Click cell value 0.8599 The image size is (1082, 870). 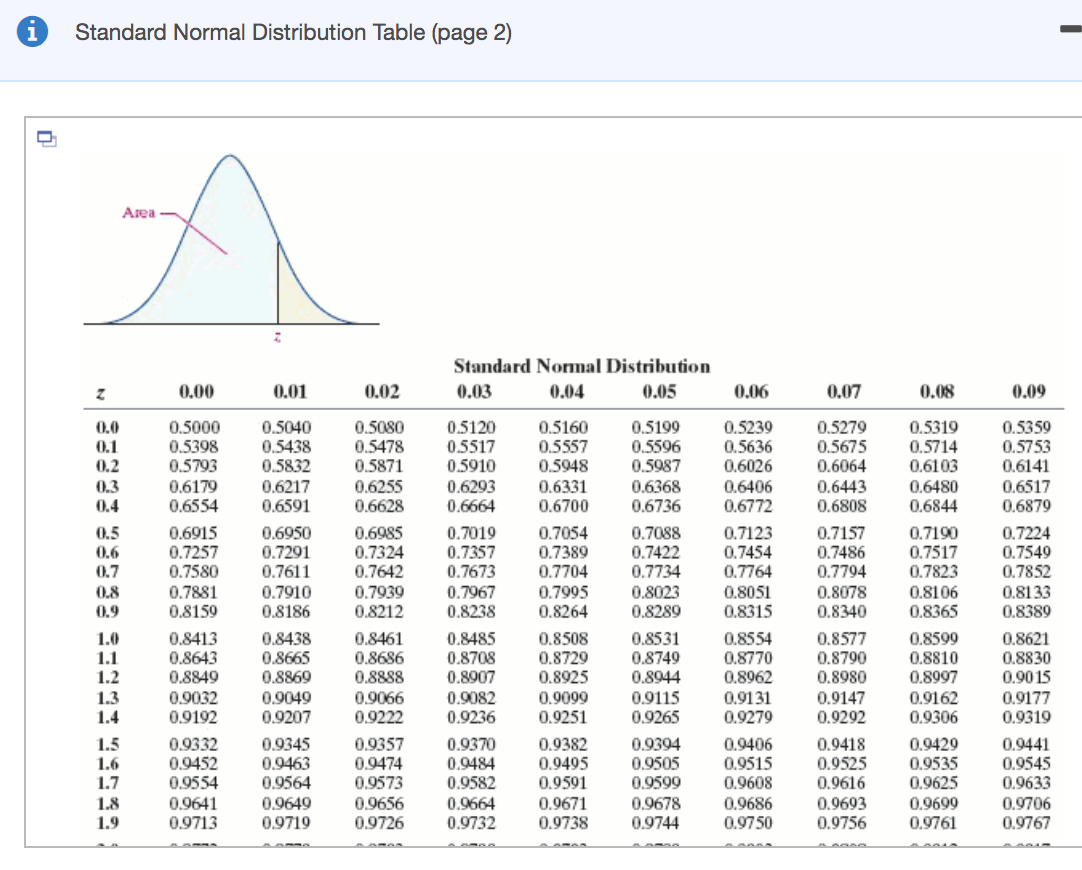(x=934, y=639)
